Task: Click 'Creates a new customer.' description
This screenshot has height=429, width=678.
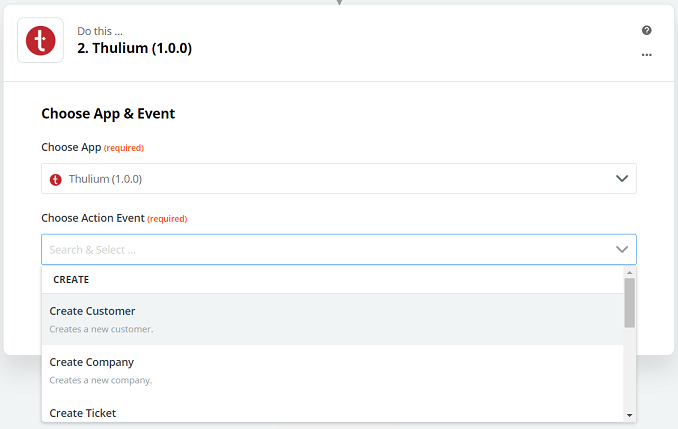Action: 101,329
